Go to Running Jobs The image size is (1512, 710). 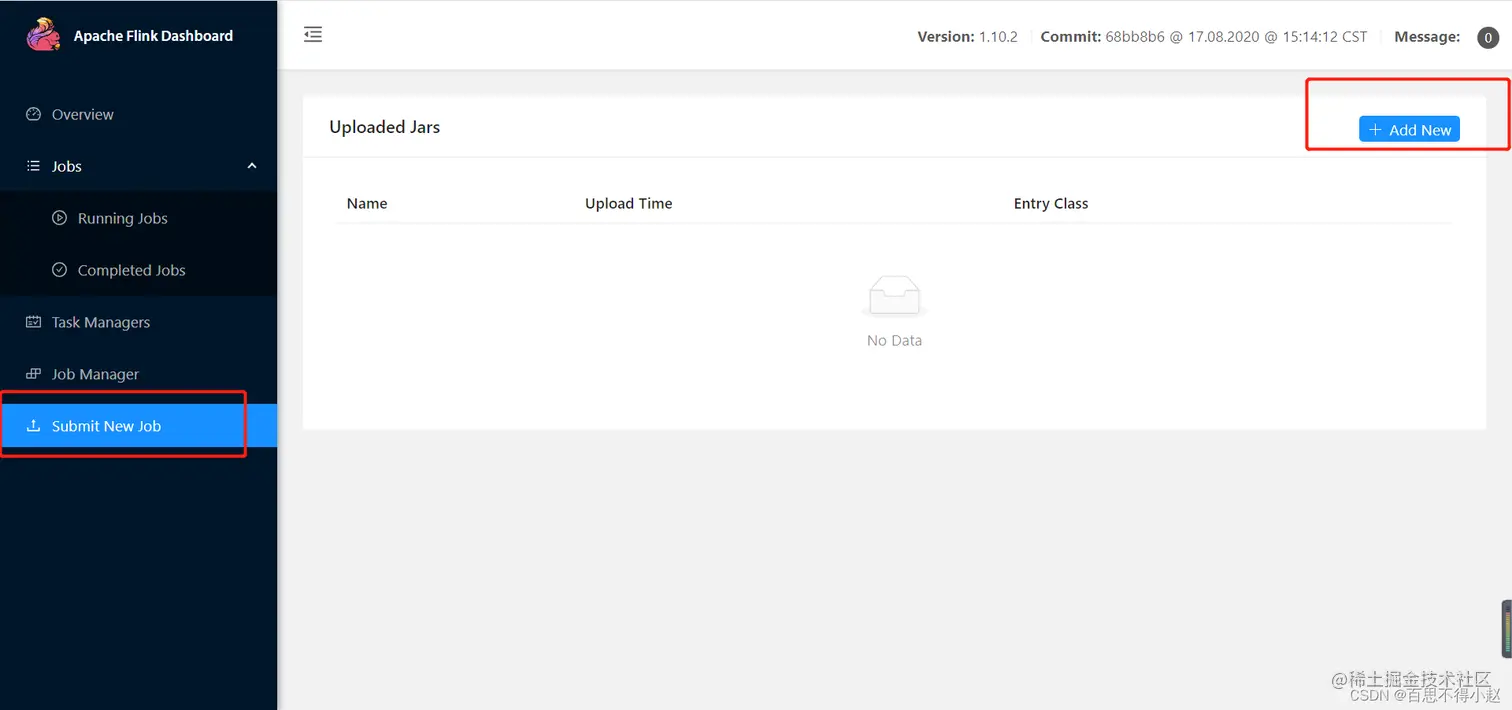pyautogui.click(x=138, y=218)
